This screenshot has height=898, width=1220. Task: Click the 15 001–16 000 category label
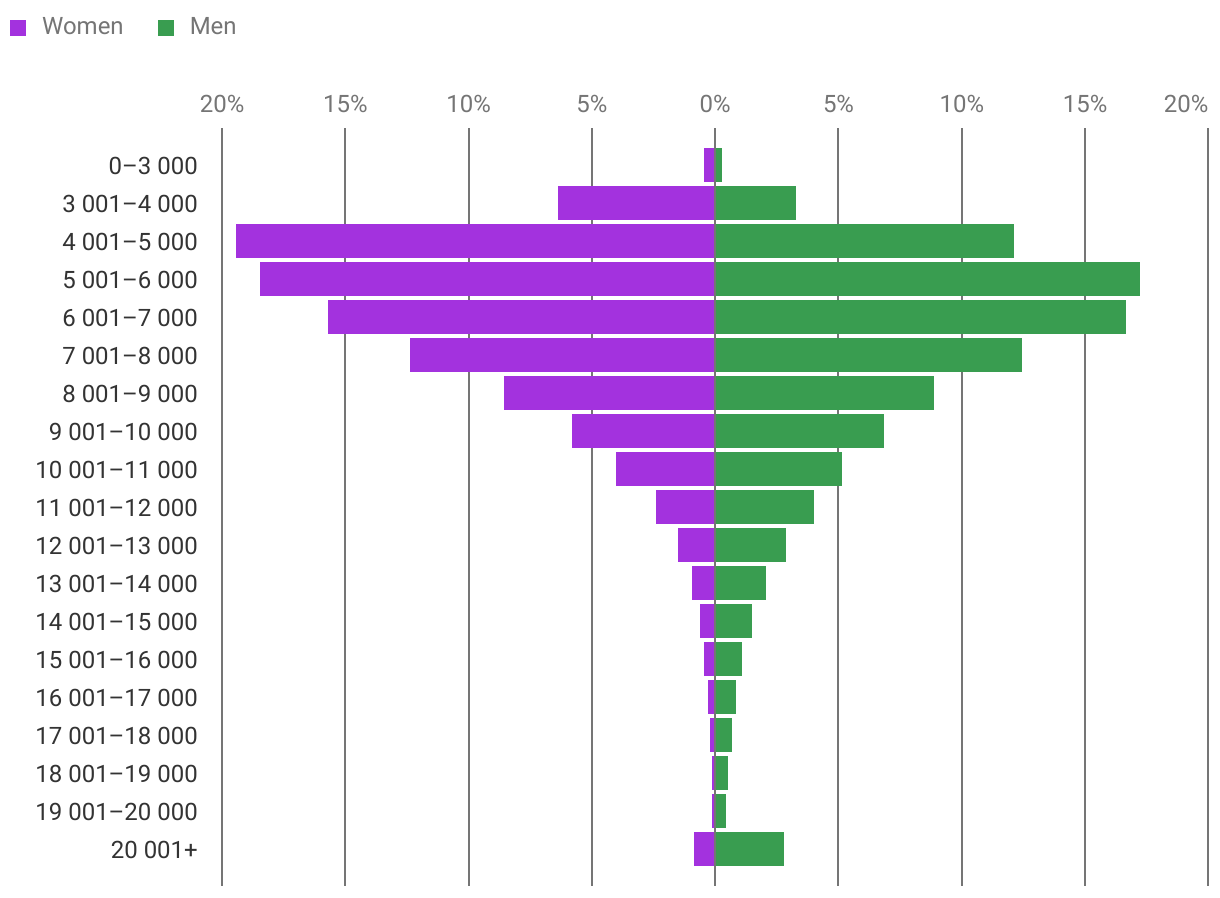point(117,660)
